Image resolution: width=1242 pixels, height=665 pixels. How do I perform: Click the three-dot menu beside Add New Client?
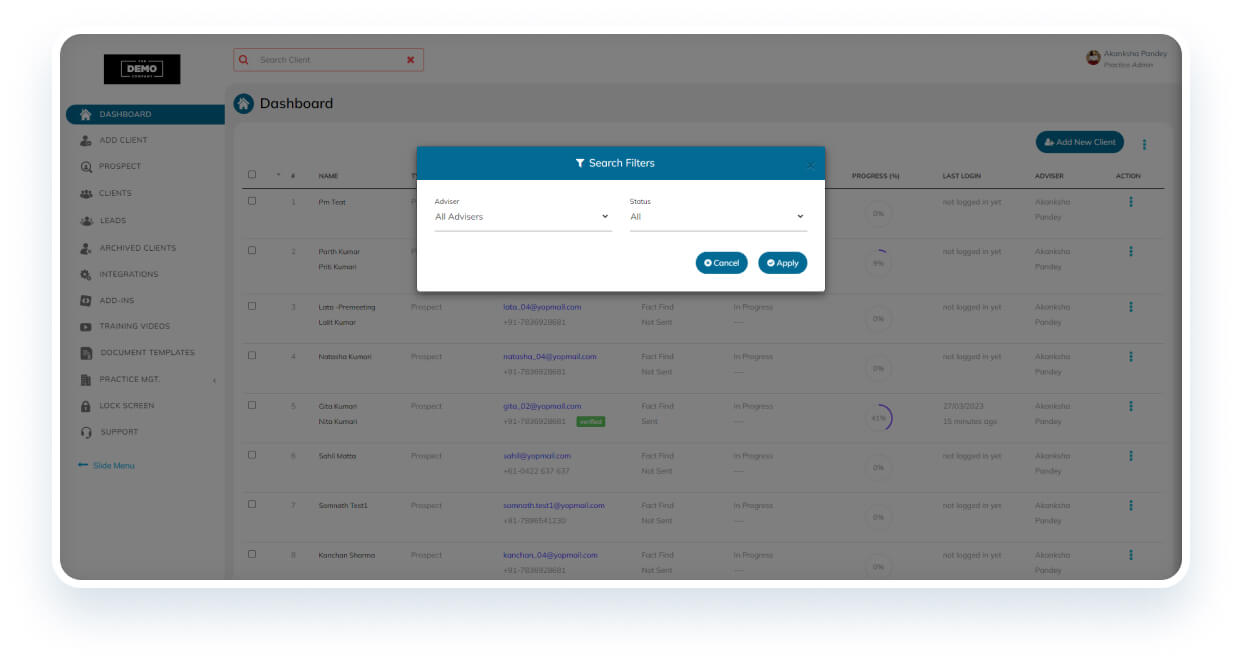click(x=1144, y=144)
